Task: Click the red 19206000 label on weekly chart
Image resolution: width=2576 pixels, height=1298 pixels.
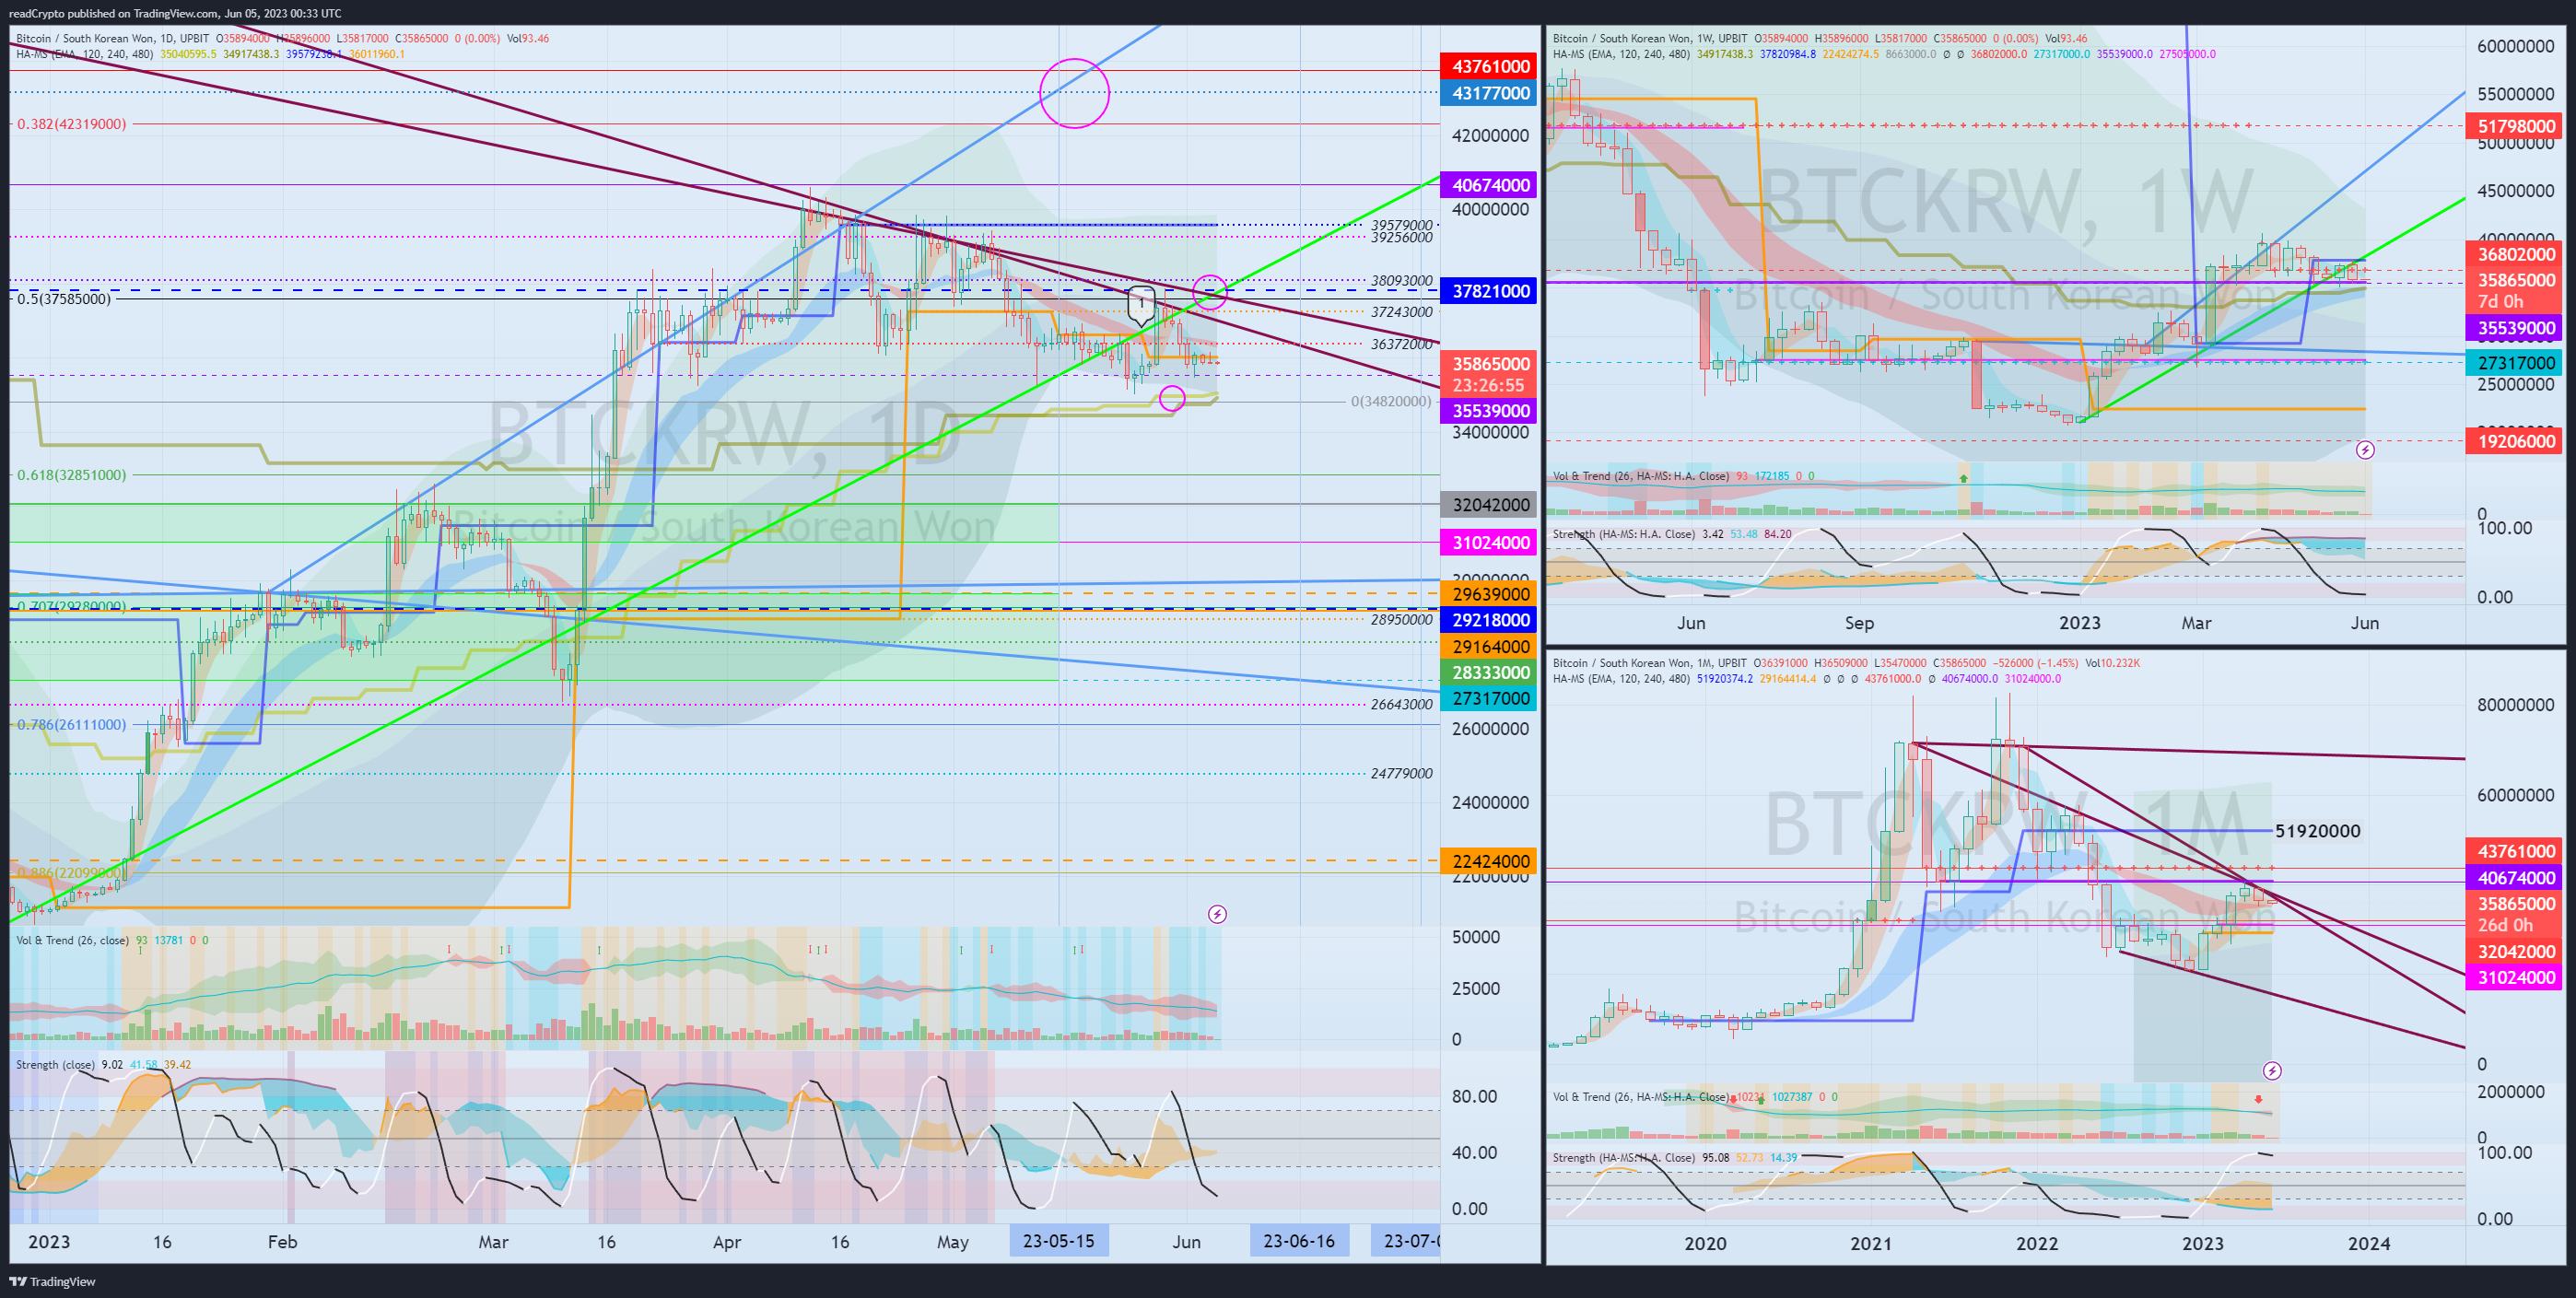Action: pyautogui.click(x=2514, y=441)
